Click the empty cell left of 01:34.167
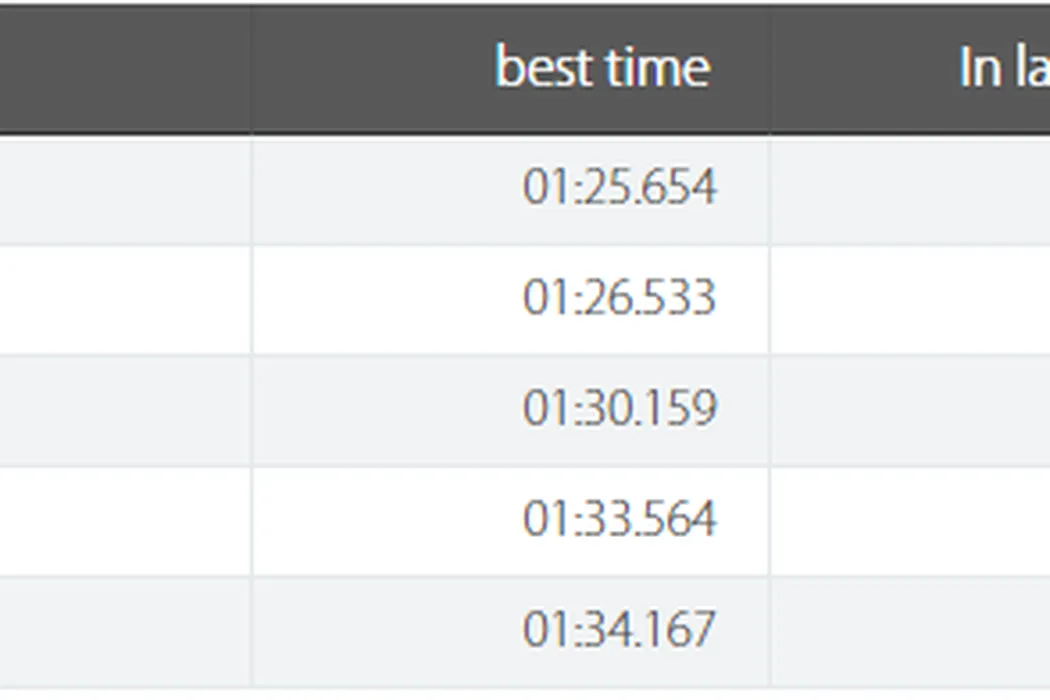Viewport: 1050px width, 700px height. pyautogui.click(x=125, y=630)
